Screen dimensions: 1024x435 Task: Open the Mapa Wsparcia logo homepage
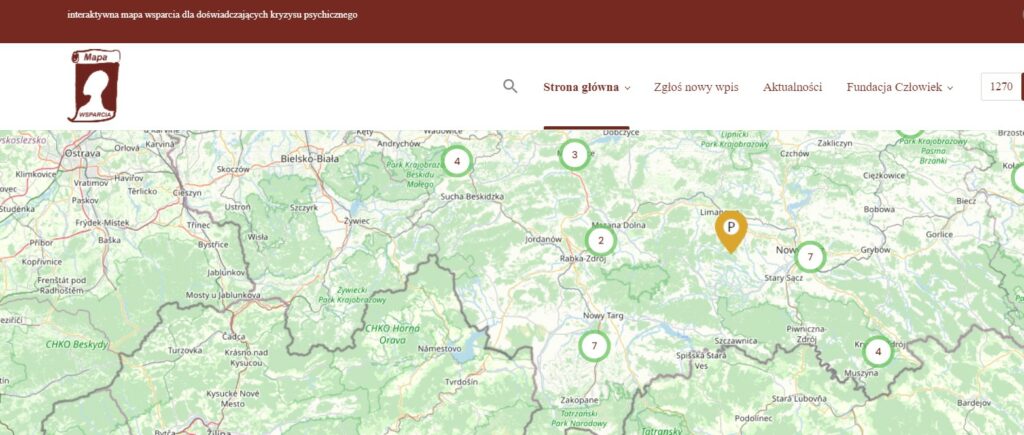(95, 86)
